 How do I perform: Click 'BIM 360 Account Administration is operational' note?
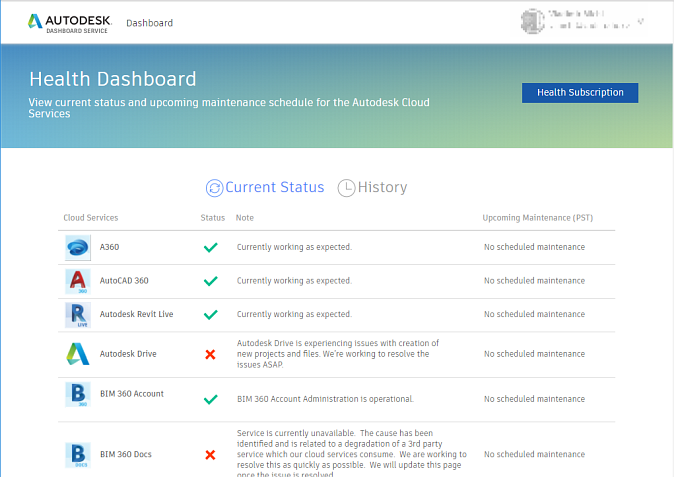click(x=325, y=399)
